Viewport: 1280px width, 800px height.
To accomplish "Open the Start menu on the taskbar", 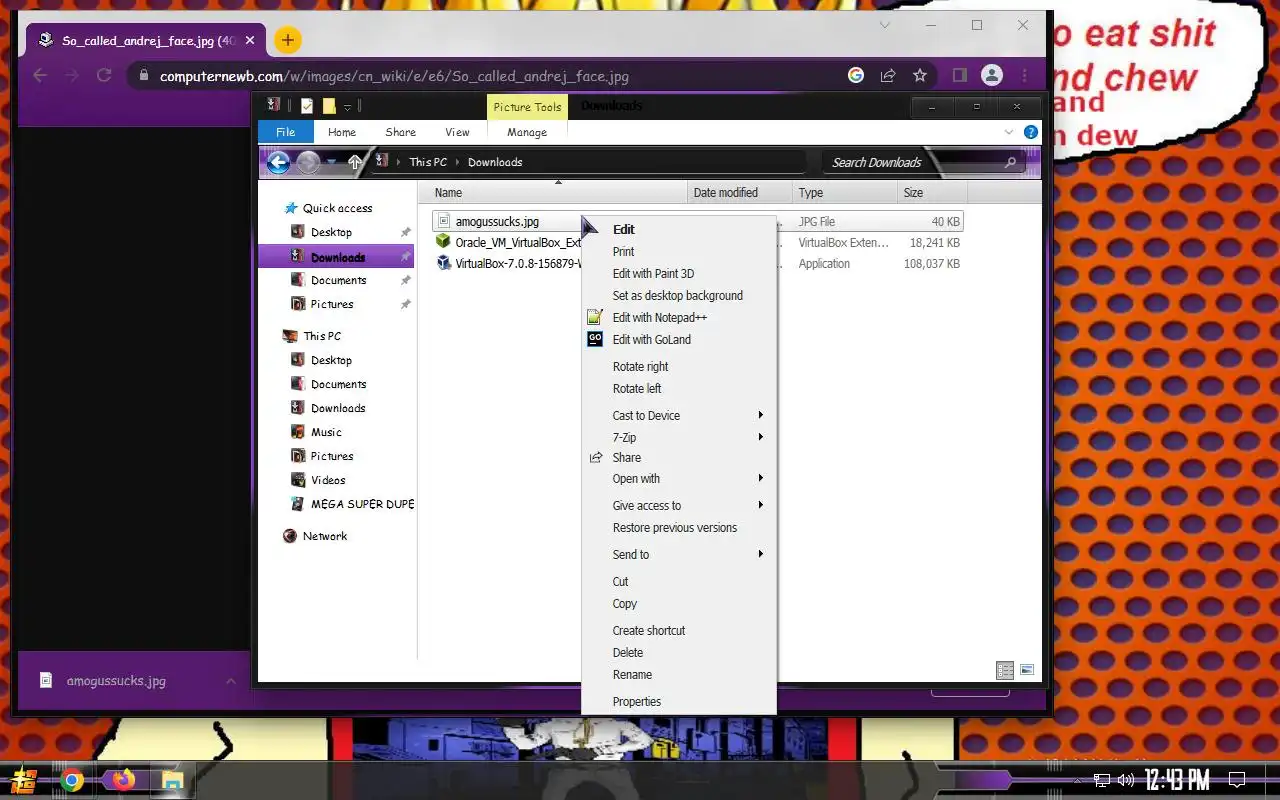I will tap(23, 780).
